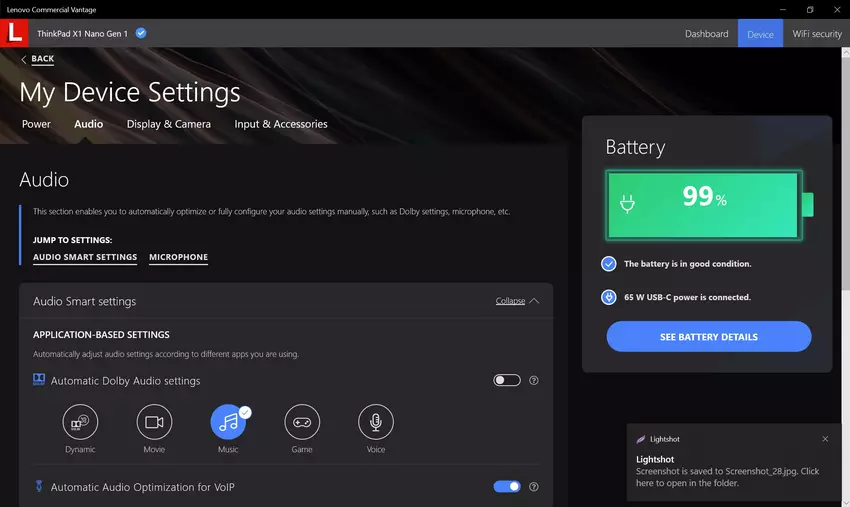Screen dimensions: 850x507
Task: Dismiss the Lightshot notification
Action: click(x=825, y=439)
